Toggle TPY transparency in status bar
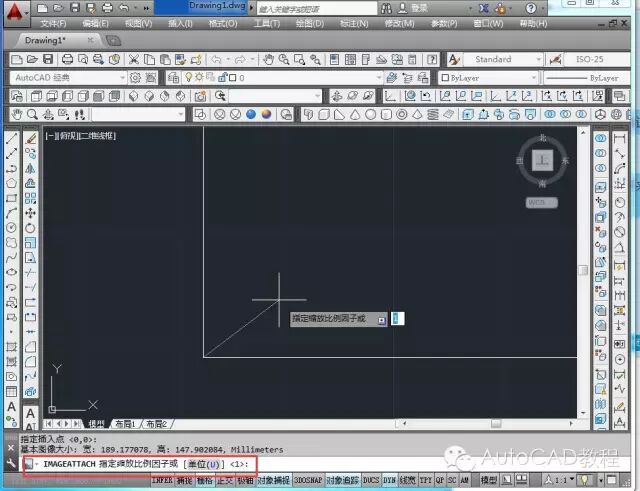Viewport: 640px width, 491px height. 426,480
